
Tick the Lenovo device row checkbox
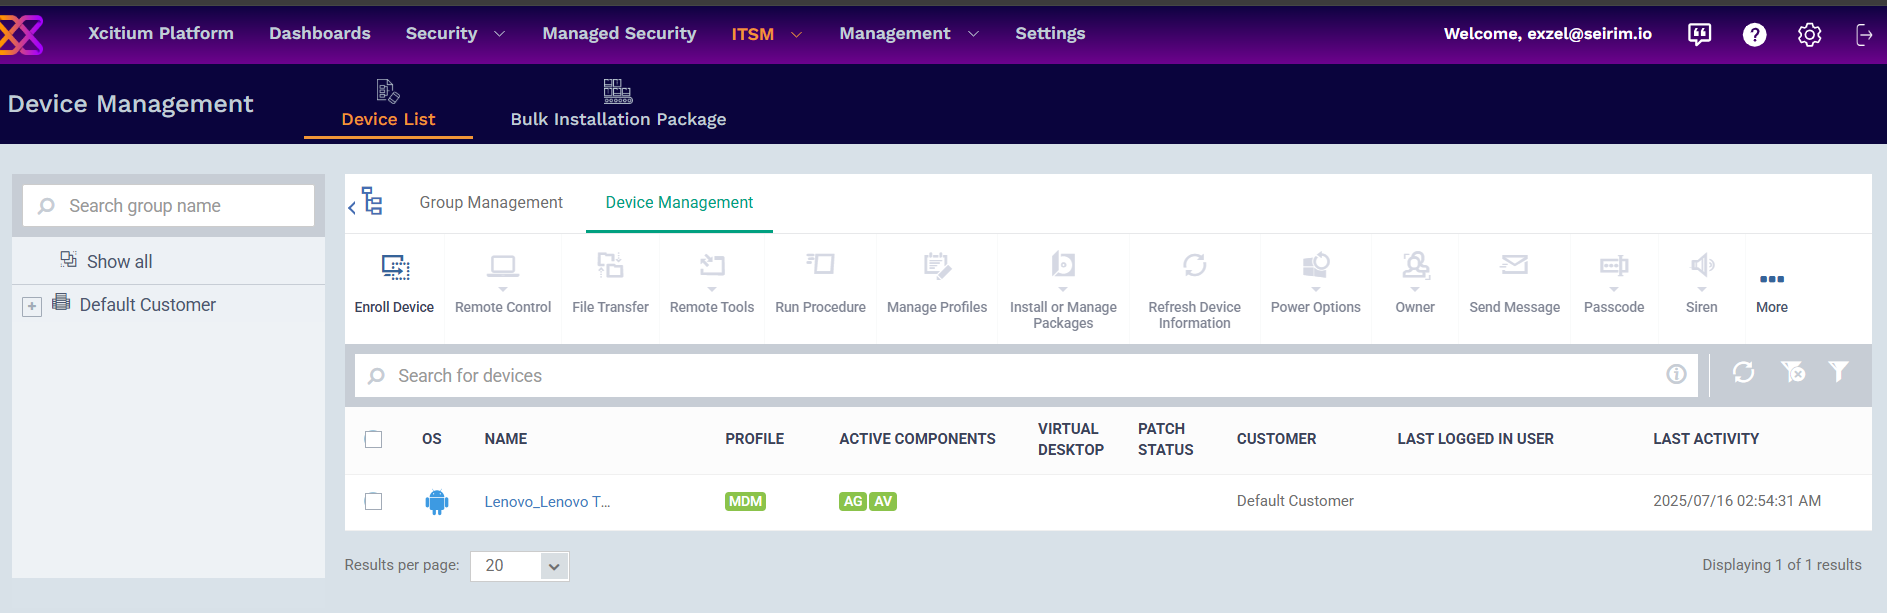pos(373,501)
